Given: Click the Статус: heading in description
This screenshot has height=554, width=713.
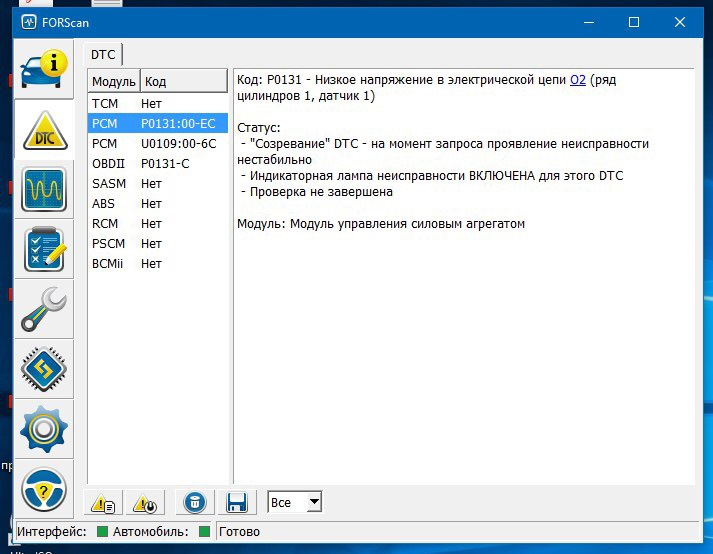Looking at the screenshot, I should point(259,128).
